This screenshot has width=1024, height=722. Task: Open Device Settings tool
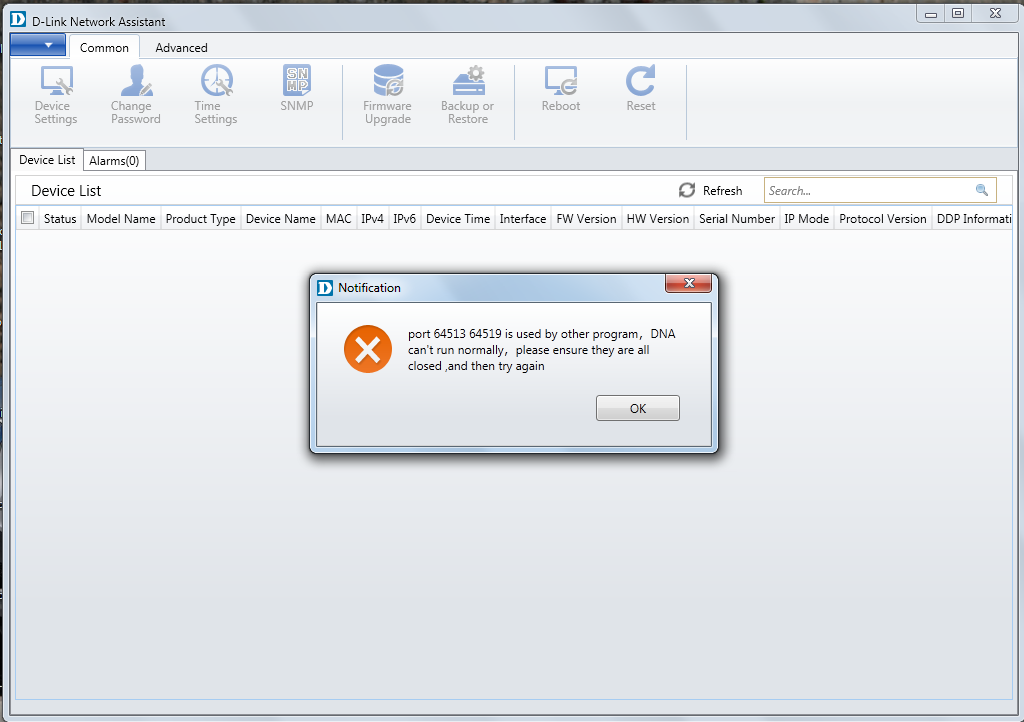coord(56,95)
